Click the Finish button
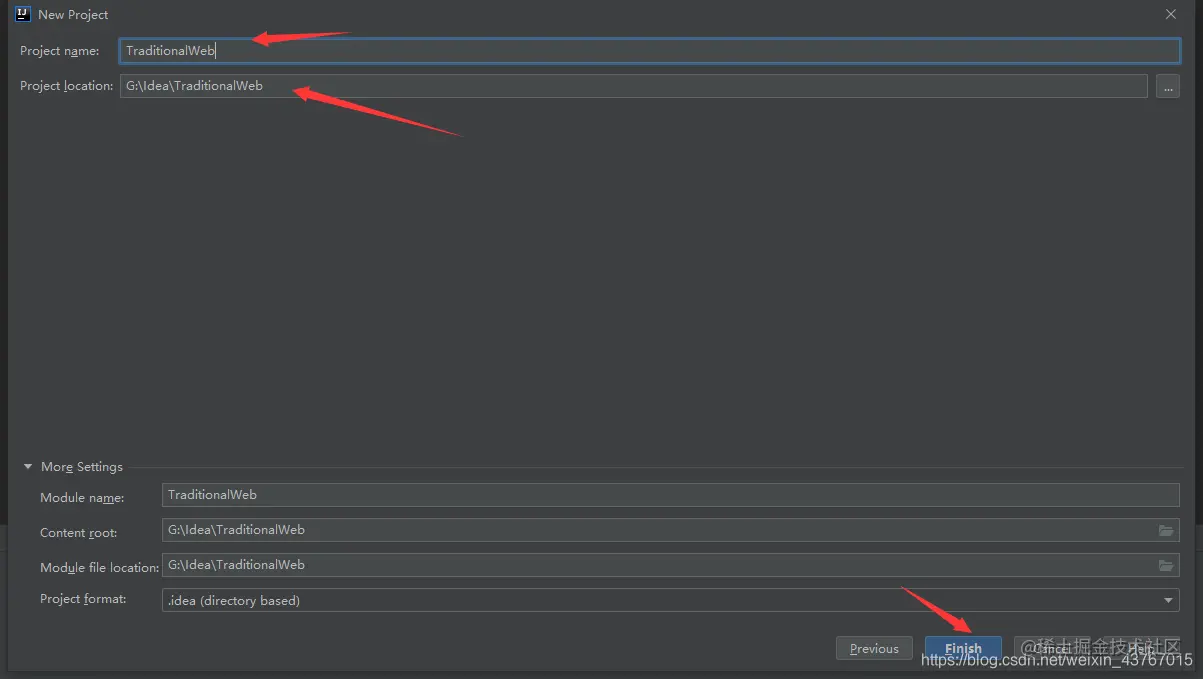 963,649
